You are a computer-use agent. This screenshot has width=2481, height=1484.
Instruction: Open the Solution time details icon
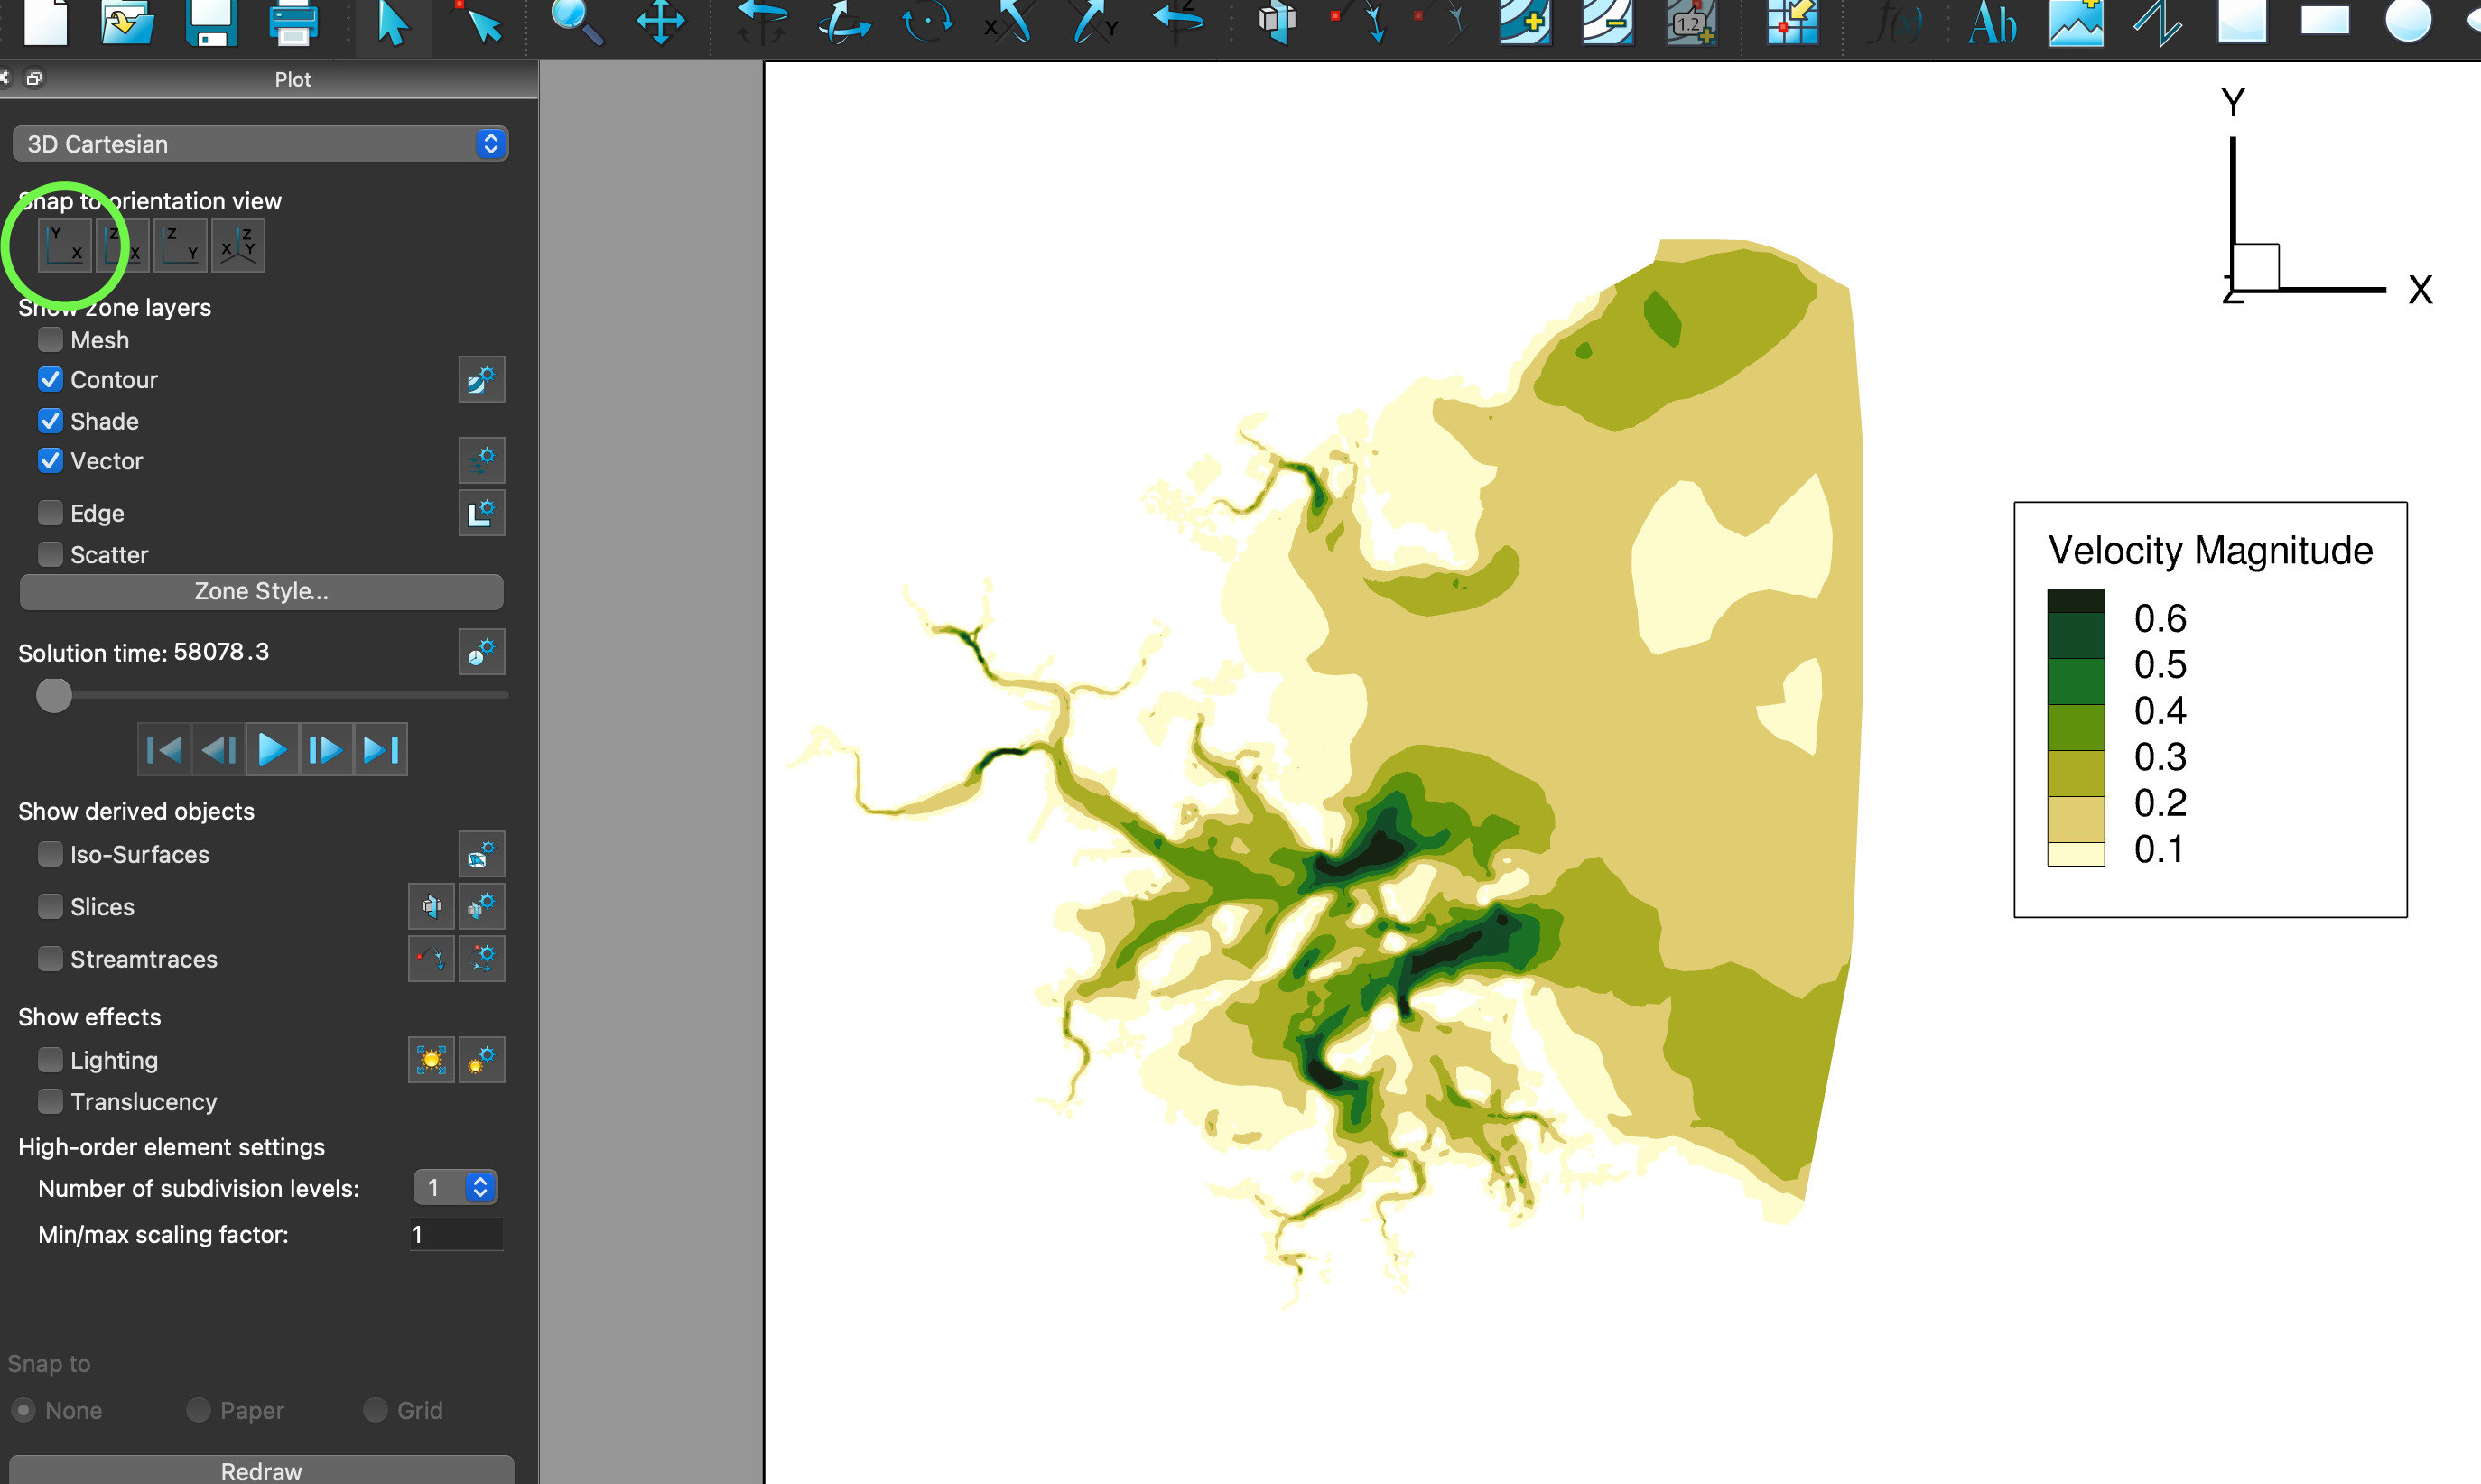(x=481, y=652)
